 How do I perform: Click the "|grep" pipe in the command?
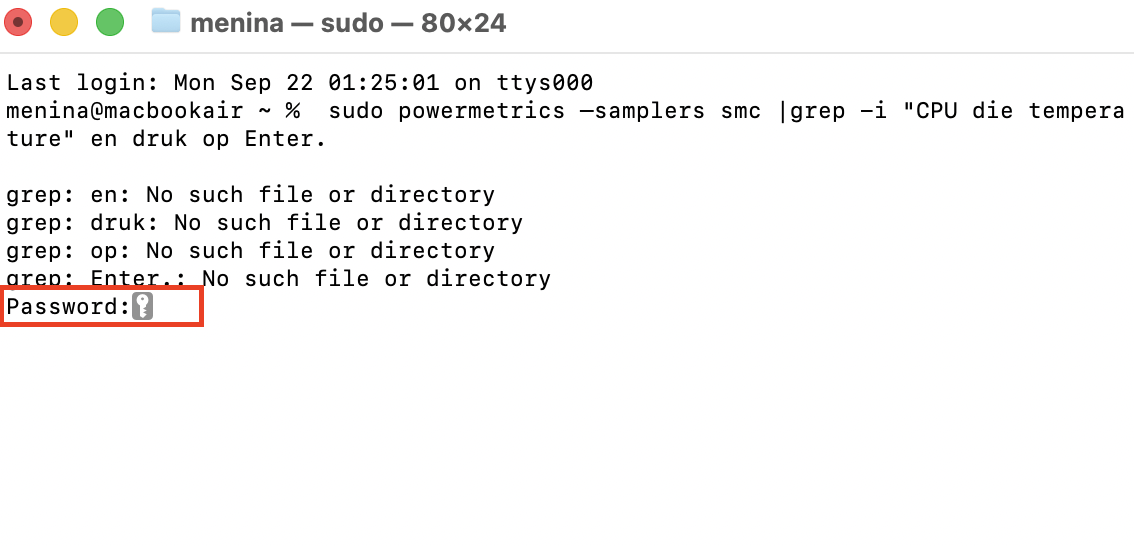810,111
